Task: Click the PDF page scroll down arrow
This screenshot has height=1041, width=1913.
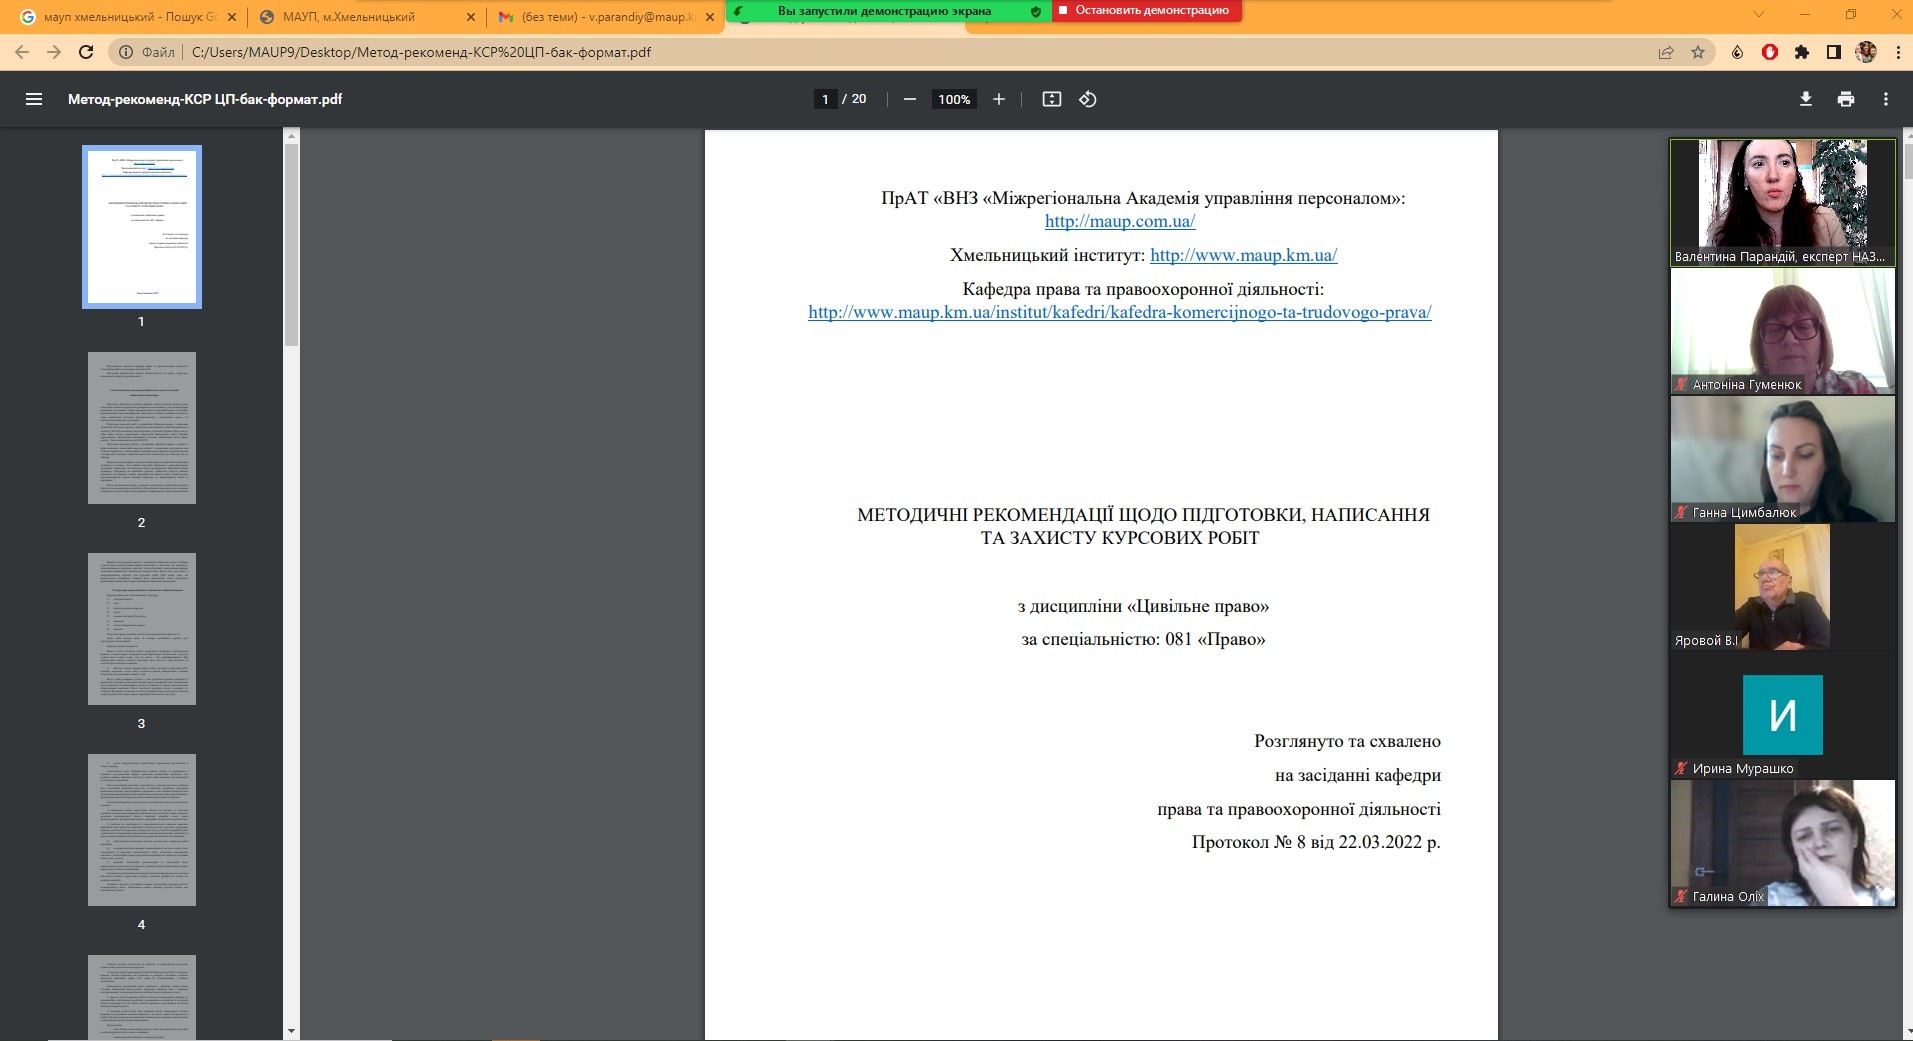Action: (1907, 1032)
